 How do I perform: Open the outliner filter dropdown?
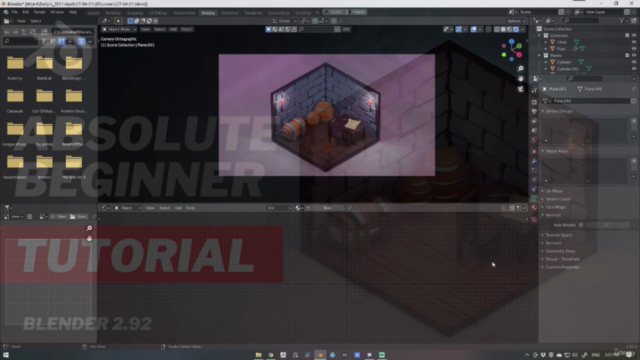coord(623,20)
